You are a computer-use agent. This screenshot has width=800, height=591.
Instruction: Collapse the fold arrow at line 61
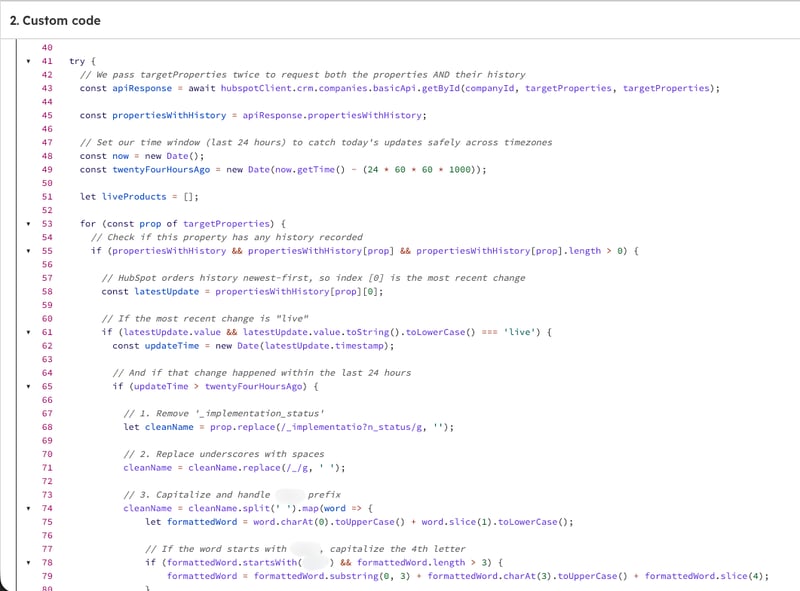click(x=29, y=332)
